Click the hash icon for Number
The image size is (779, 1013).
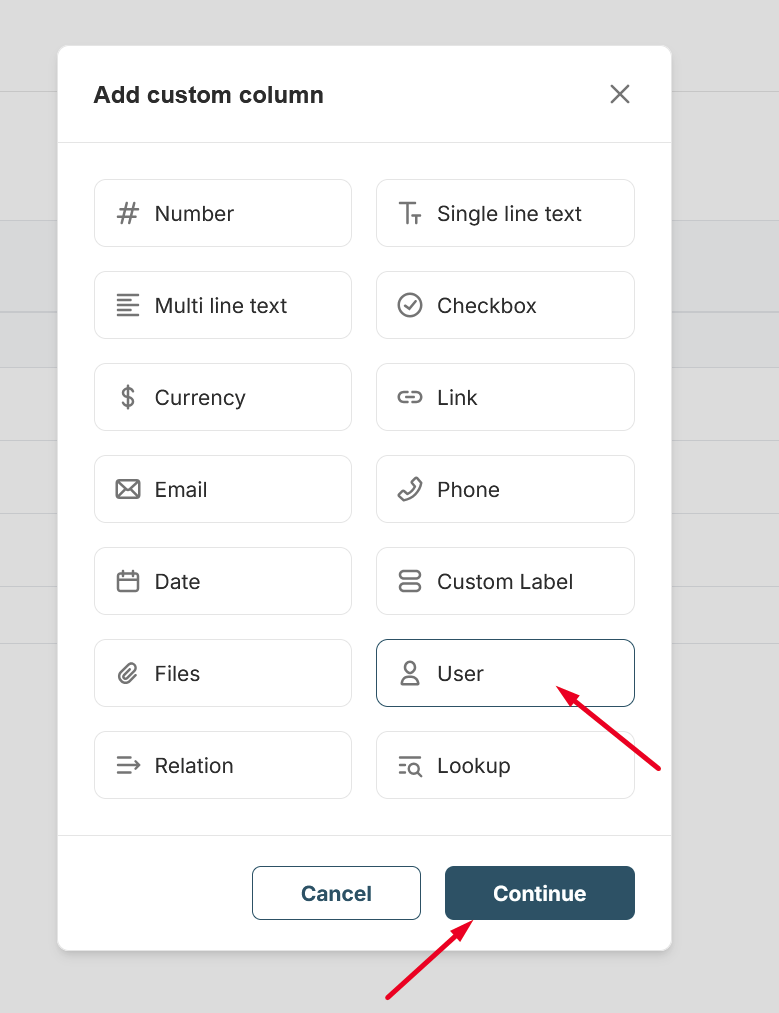point(128,213)
